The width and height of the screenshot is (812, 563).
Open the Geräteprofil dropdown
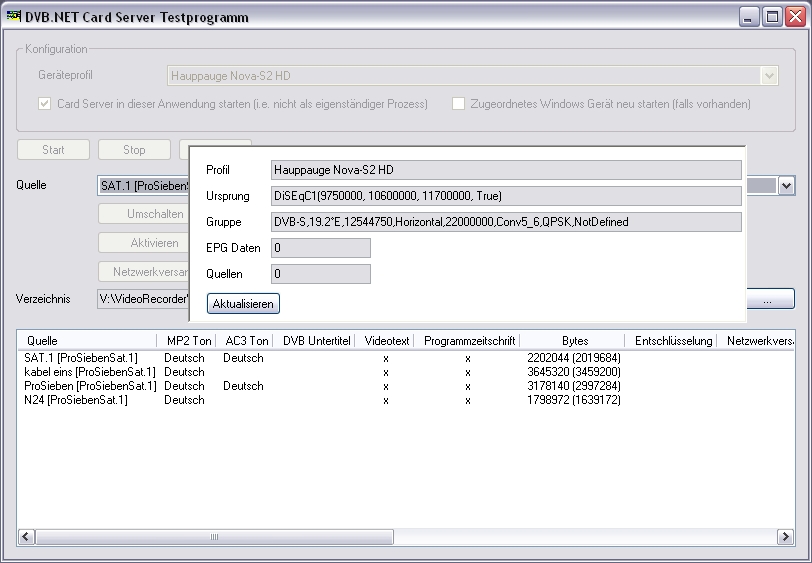pos(769,75)
